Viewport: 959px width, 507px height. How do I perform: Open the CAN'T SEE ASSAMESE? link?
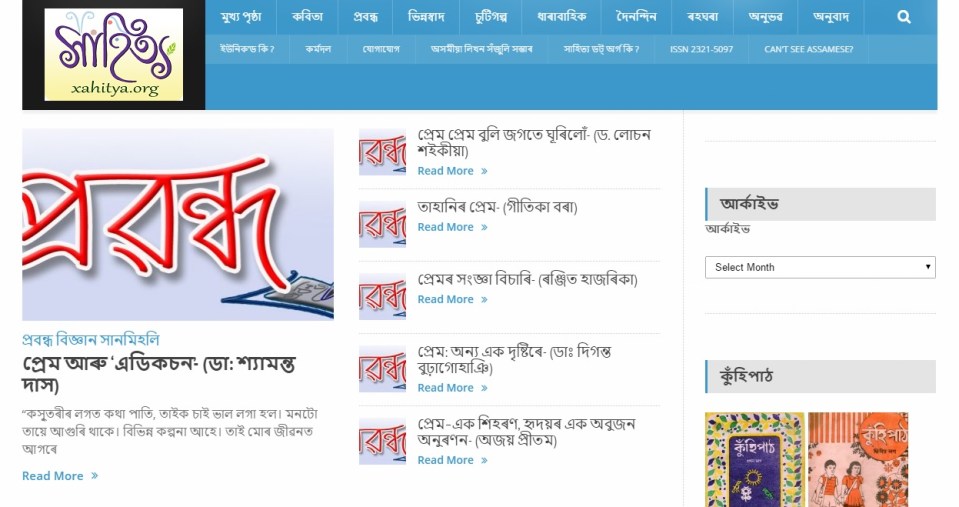coord(808,50)
